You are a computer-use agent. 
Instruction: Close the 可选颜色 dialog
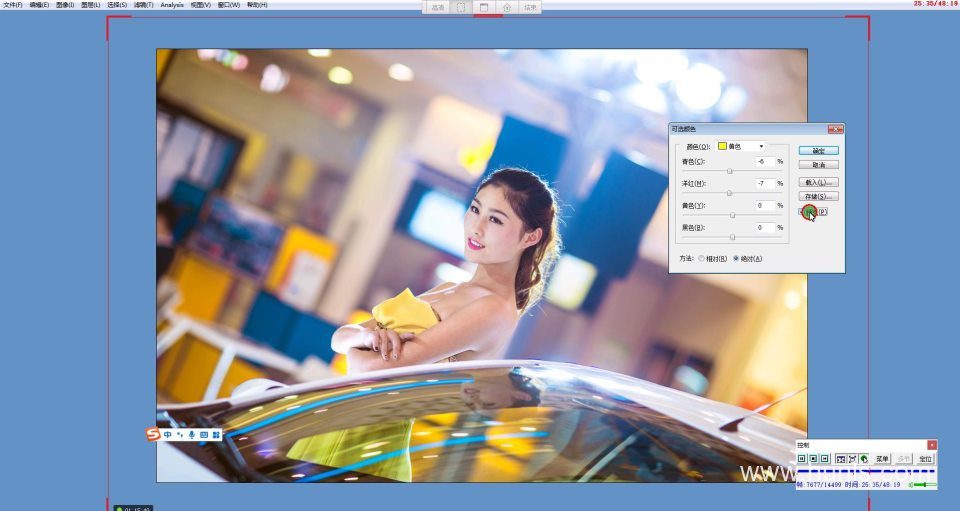835,129
